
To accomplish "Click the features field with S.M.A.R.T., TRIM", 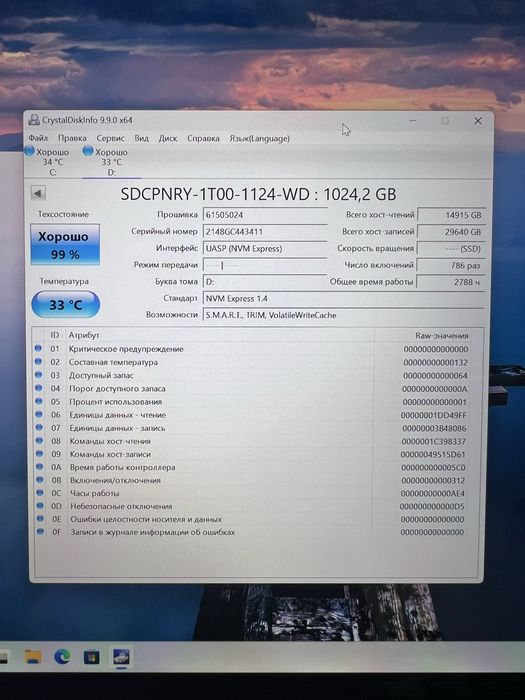I will (343, 315).
